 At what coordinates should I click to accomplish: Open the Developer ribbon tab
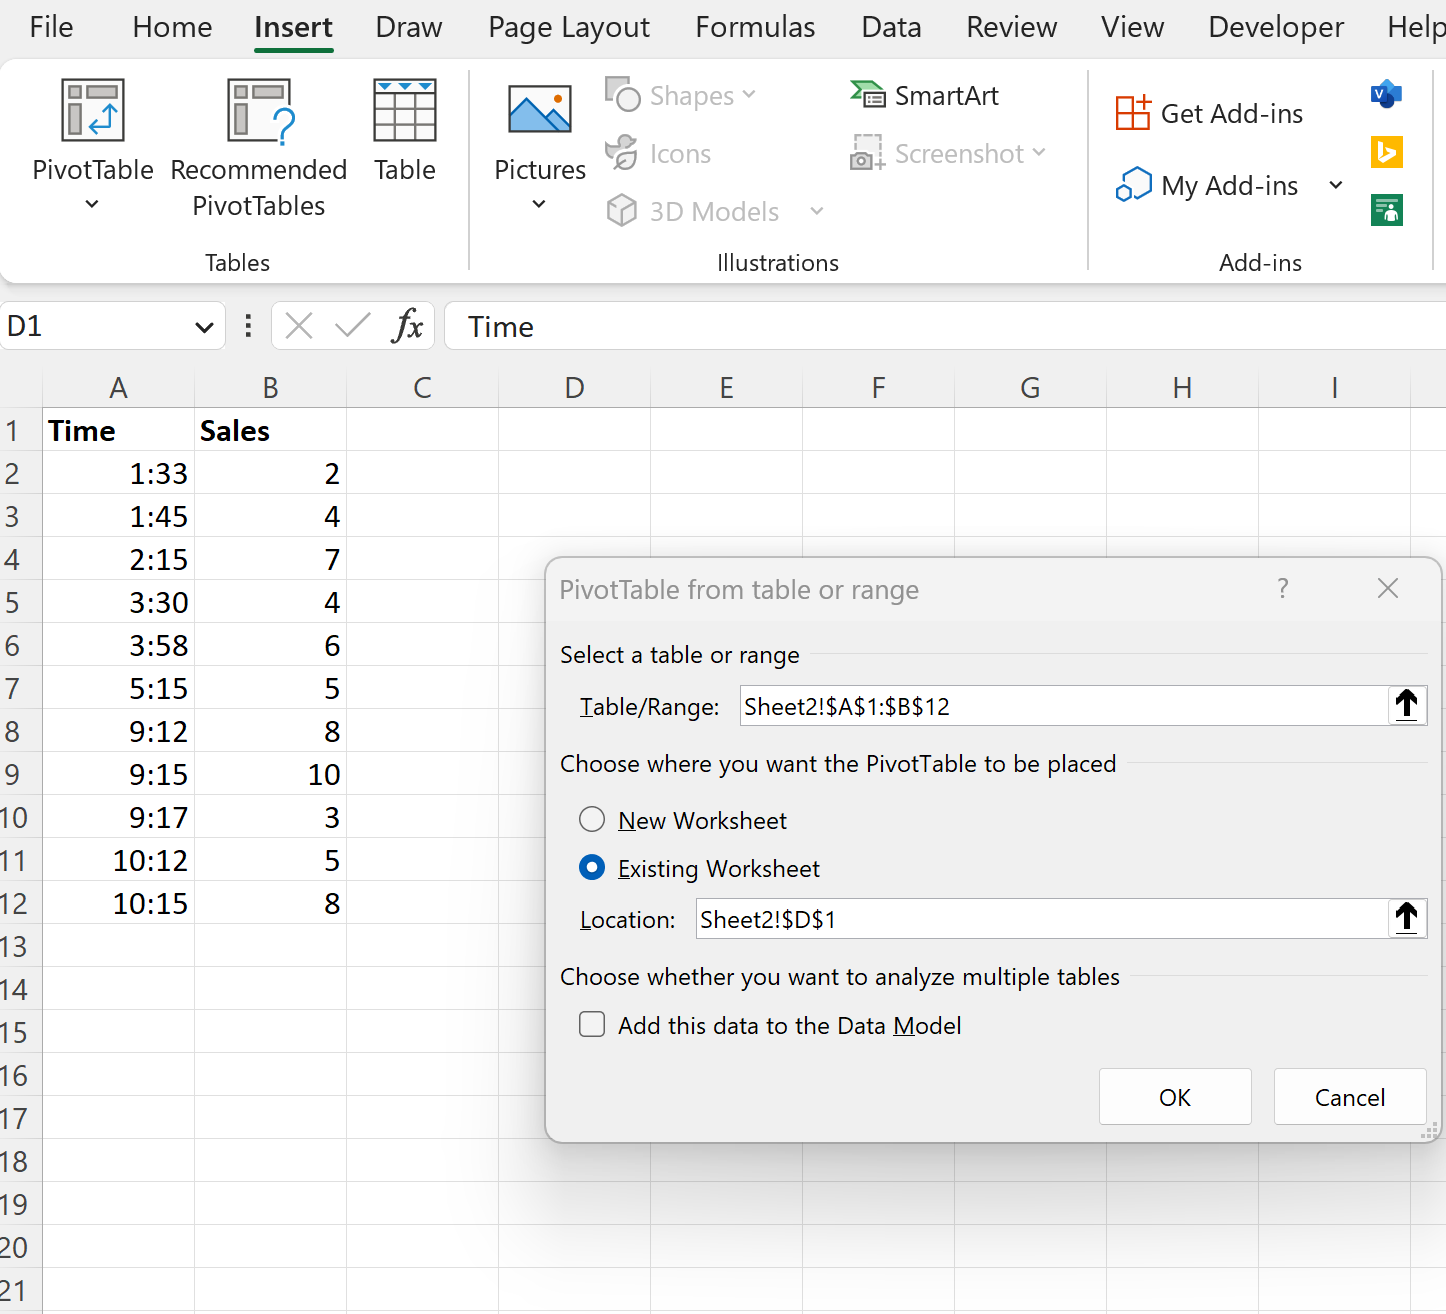[x=1274, y=27]
